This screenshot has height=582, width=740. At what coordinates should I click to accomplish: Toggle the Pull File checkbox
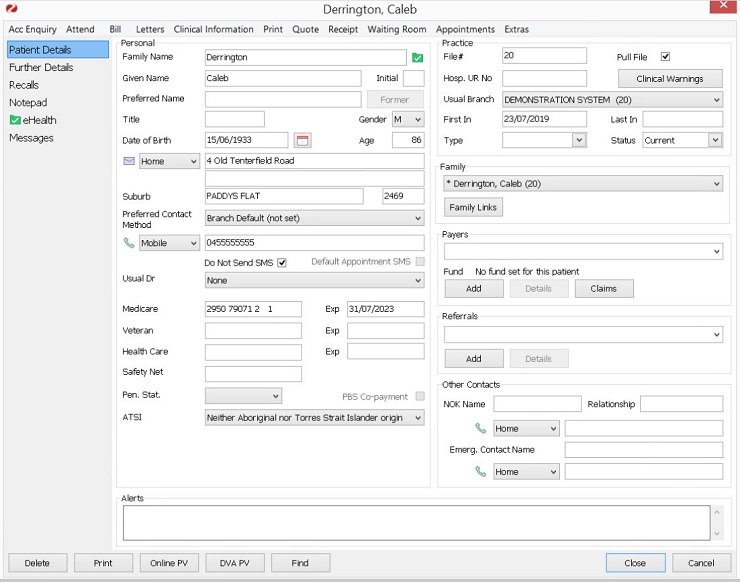(x=665, y=57)
